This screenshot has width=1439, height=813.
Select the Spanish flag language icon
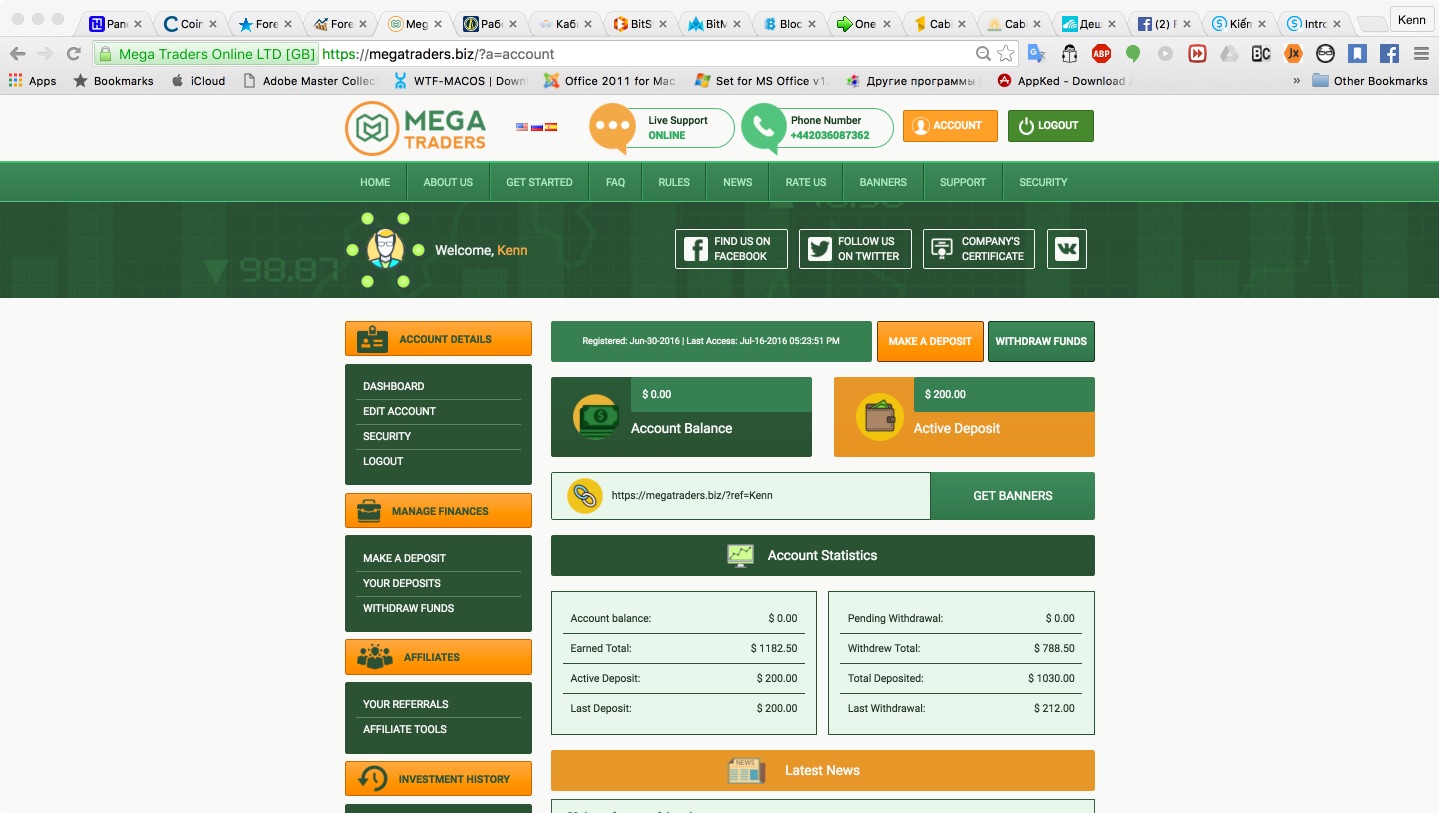(x=551, y=127)
